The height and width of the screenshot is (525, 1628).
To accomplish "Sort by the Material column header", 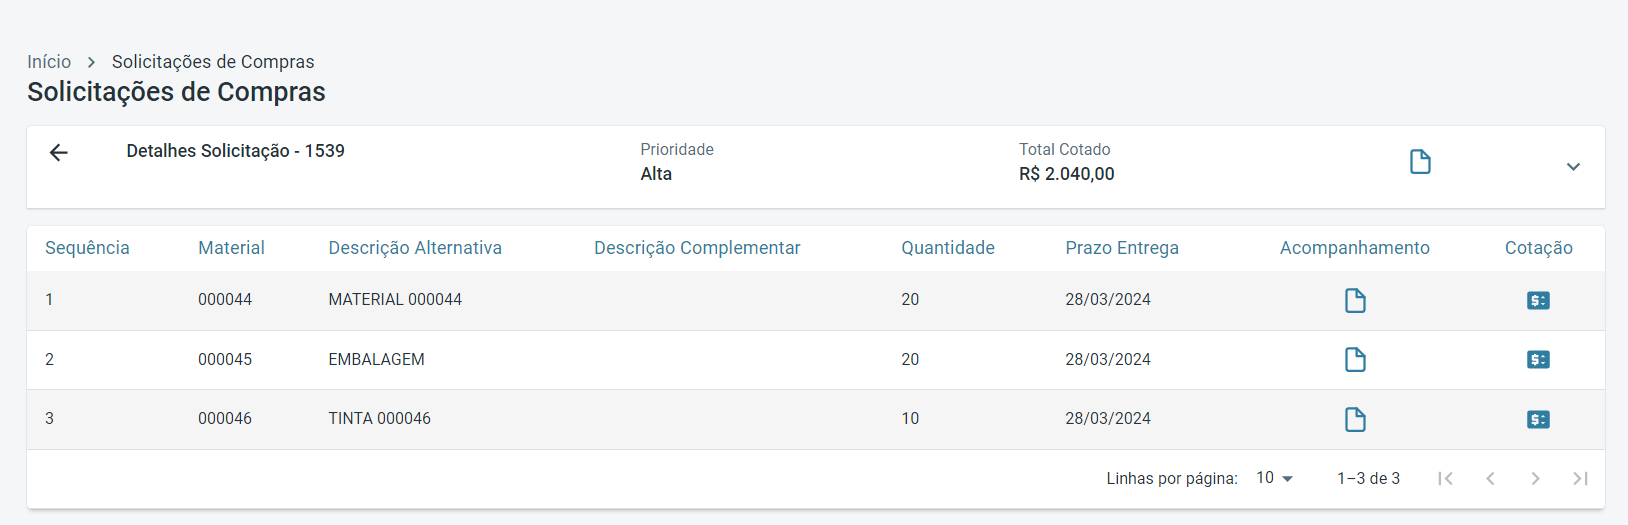I will (x=231, y=248).
